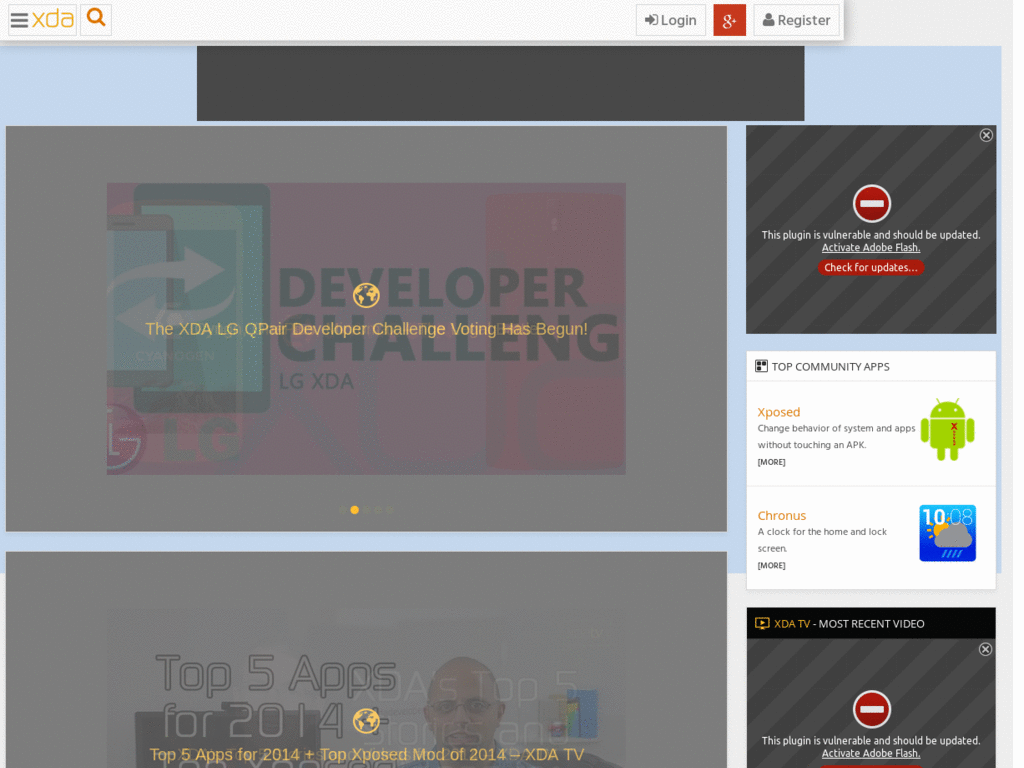The height and width of the screenshot is (768, 1024).
Task: Click the Xposed Android robot icon
Action: pyautogui.click(x=947, y=429)
